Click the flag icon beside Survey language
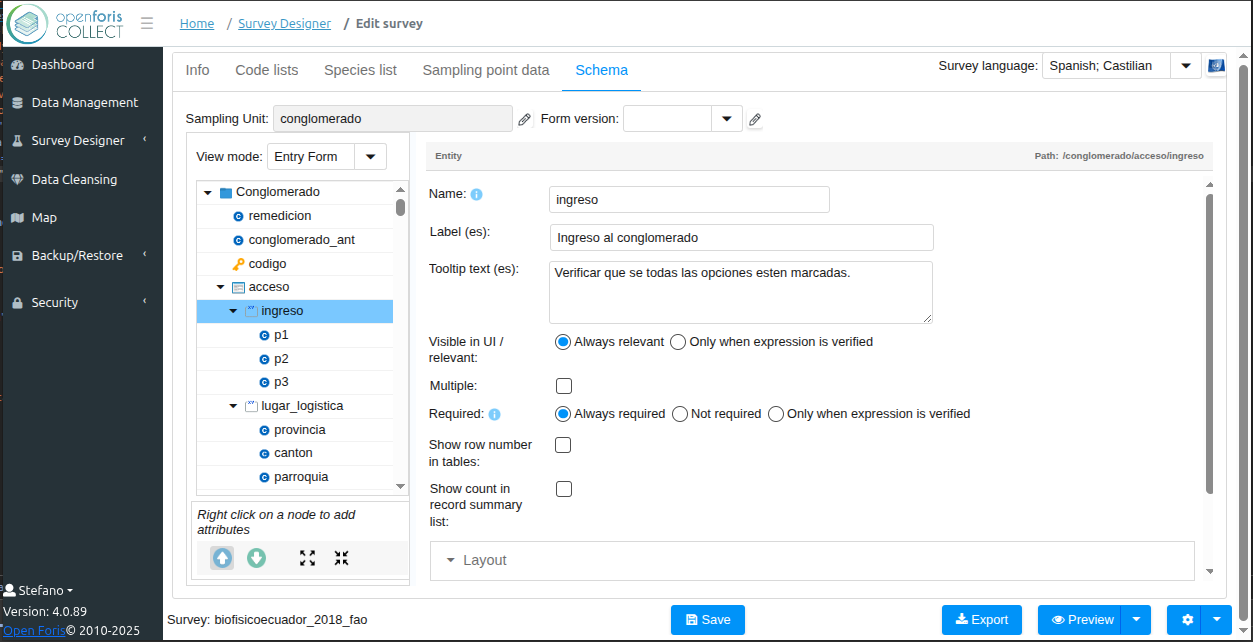 pyautogui.click(x=1216, y=66)
